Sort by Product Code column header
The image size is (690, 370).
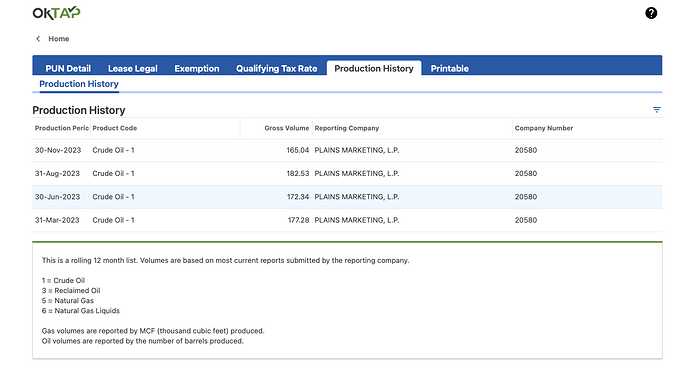(114, 128)
